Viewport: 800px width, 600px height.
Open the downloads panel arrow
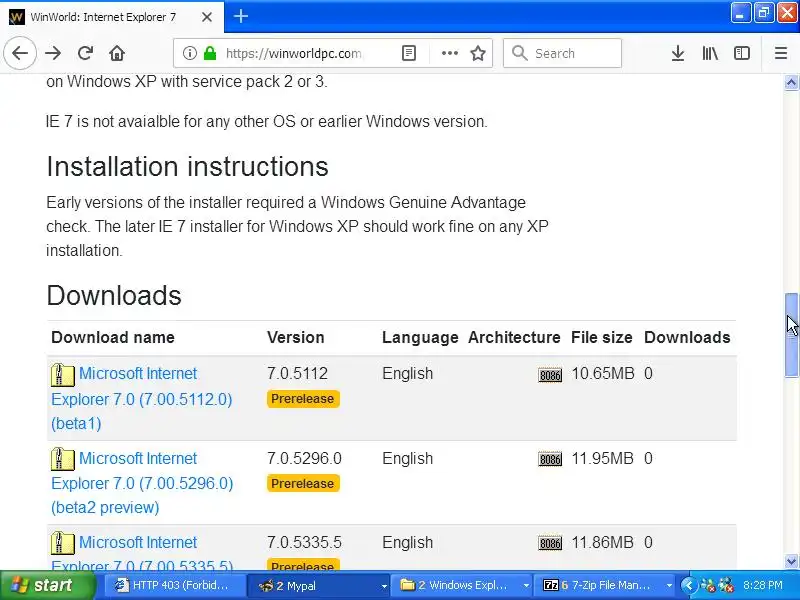click(678, 53)
